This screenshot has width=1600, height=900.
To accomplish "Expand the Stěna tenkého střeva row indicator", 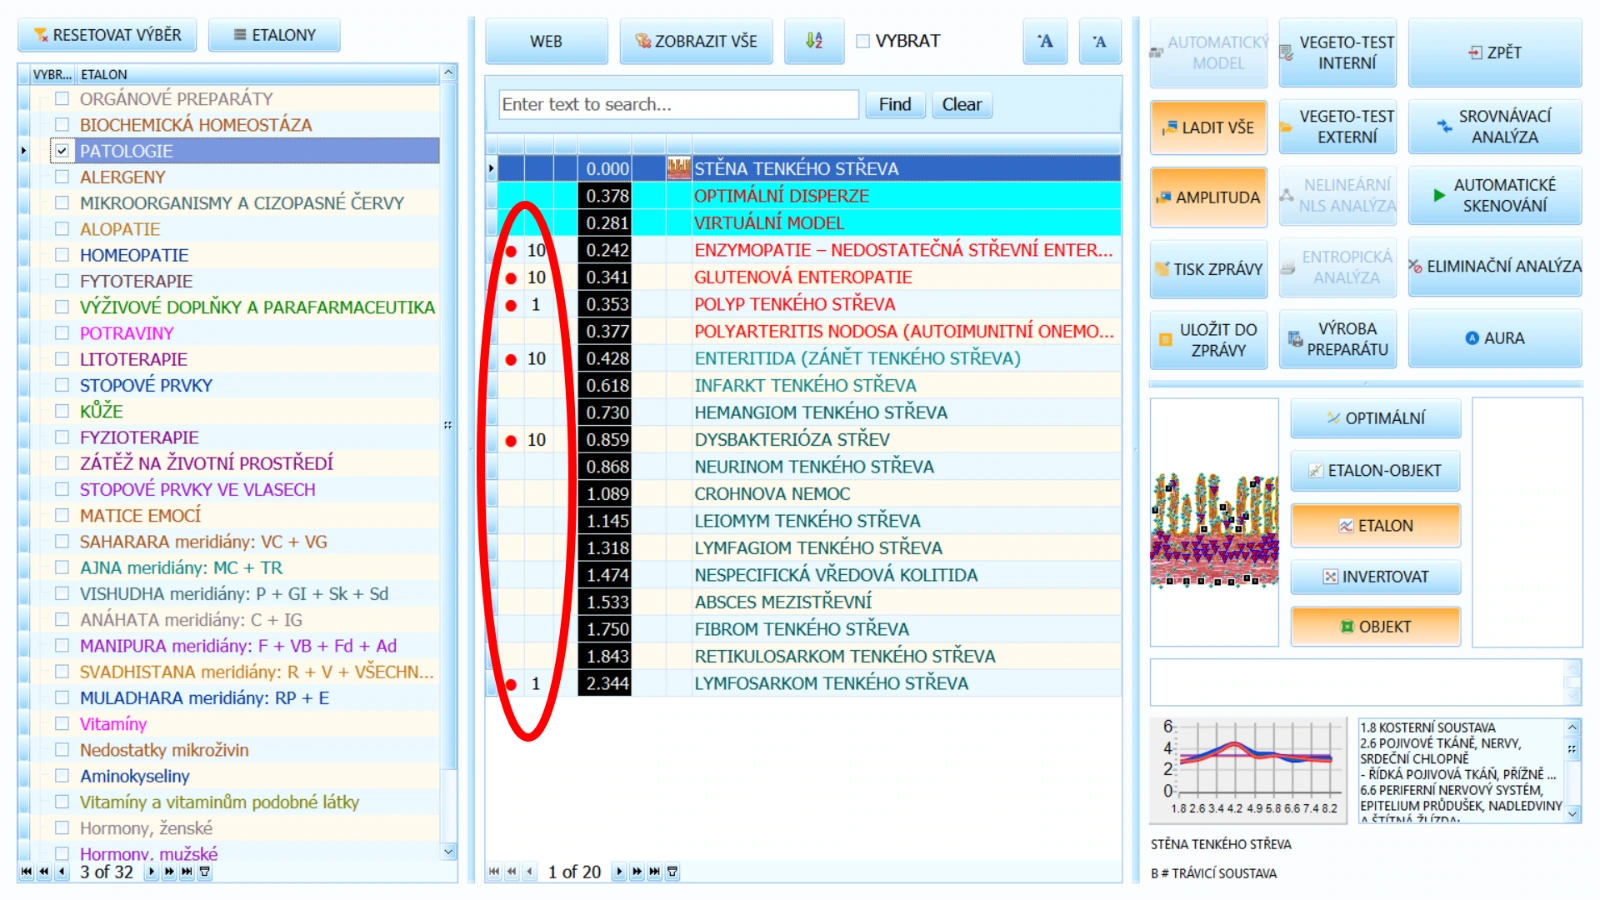I will [491, 168].
